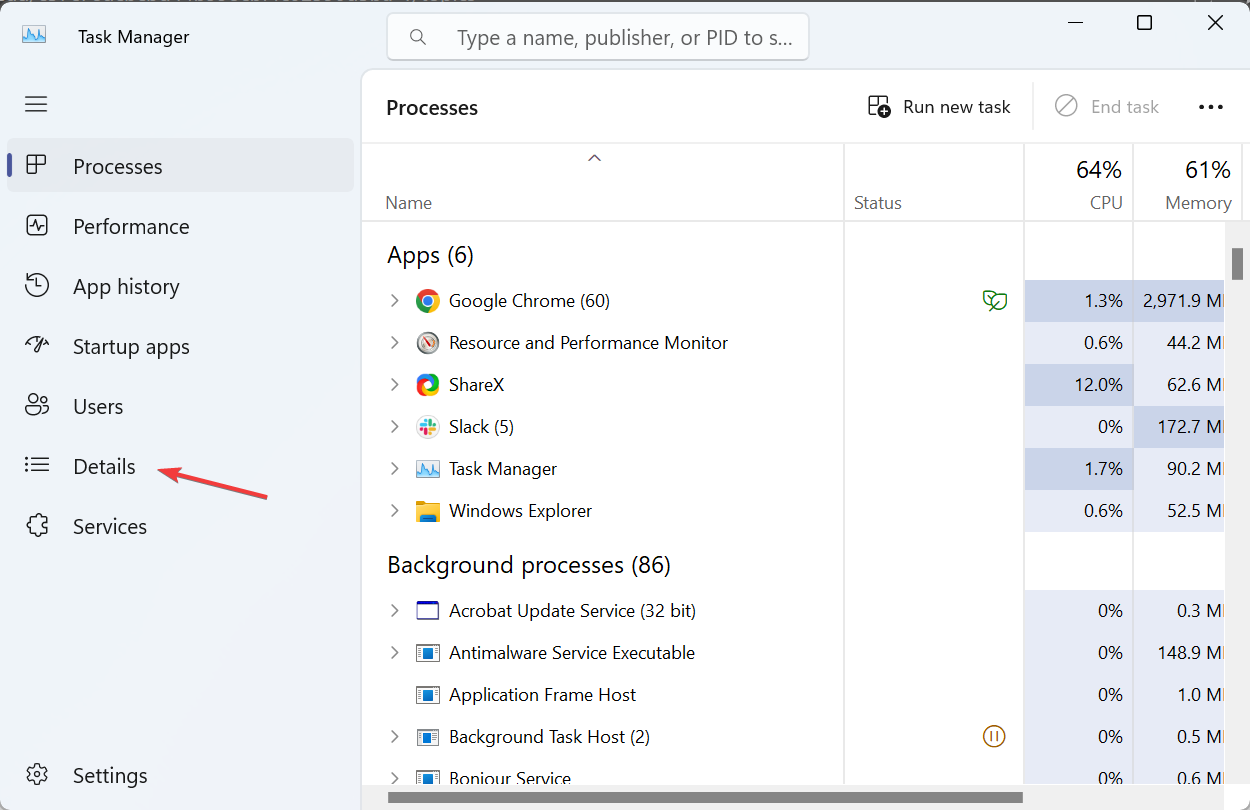Click Task Manager CPU value 1.7%
Screen dimensions: 1250x810
1103,469
